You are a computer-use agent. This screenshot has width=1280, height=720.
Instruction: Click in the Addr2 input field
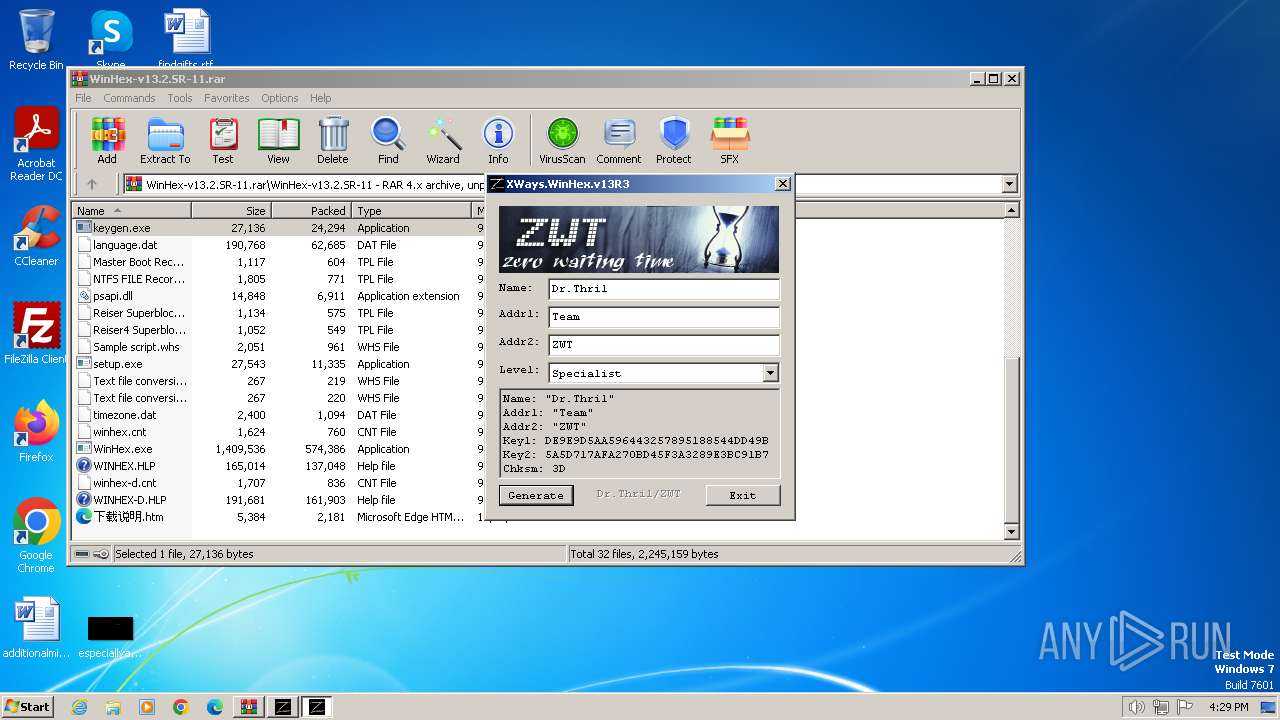pyautogui.click(x=664, y=345)
